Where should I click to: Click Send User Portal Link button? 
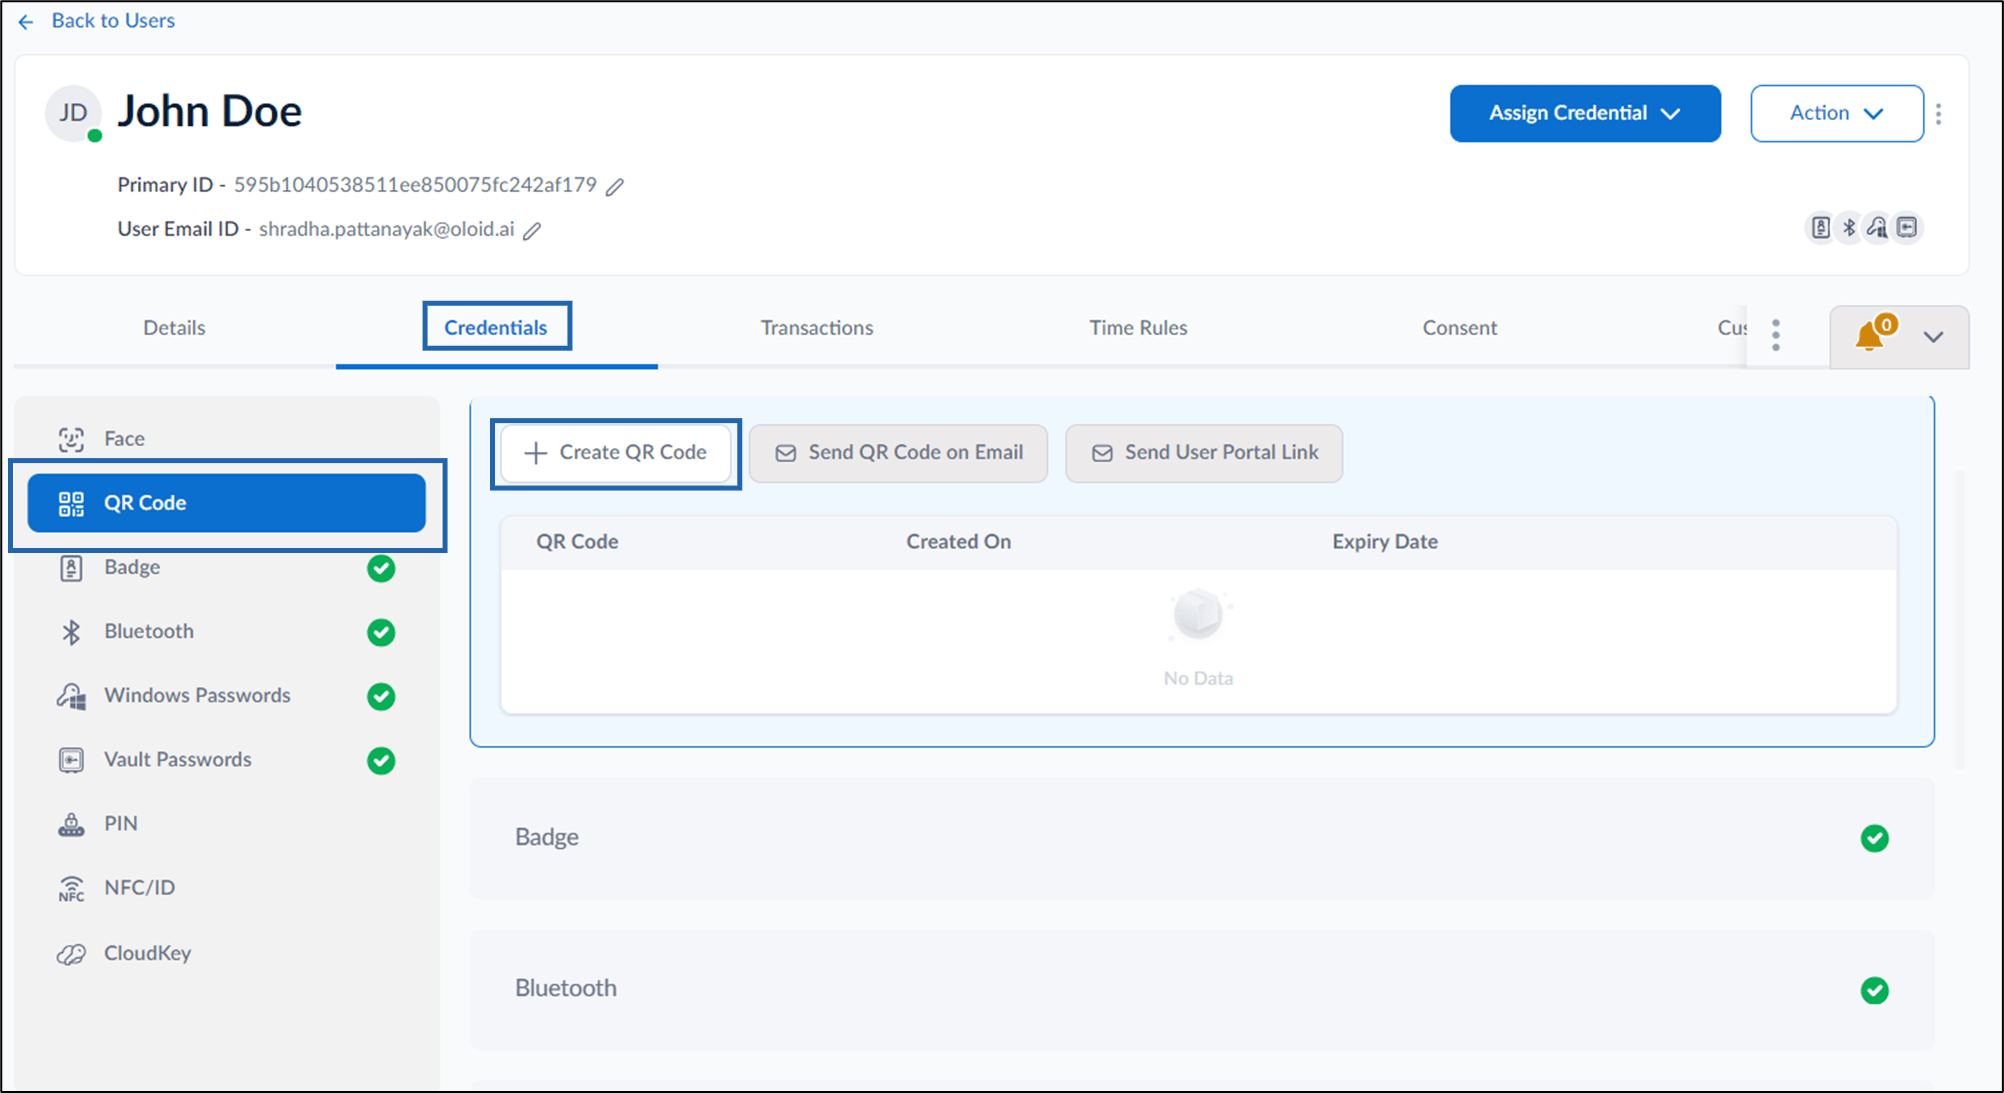click(x=1204, y=453)
